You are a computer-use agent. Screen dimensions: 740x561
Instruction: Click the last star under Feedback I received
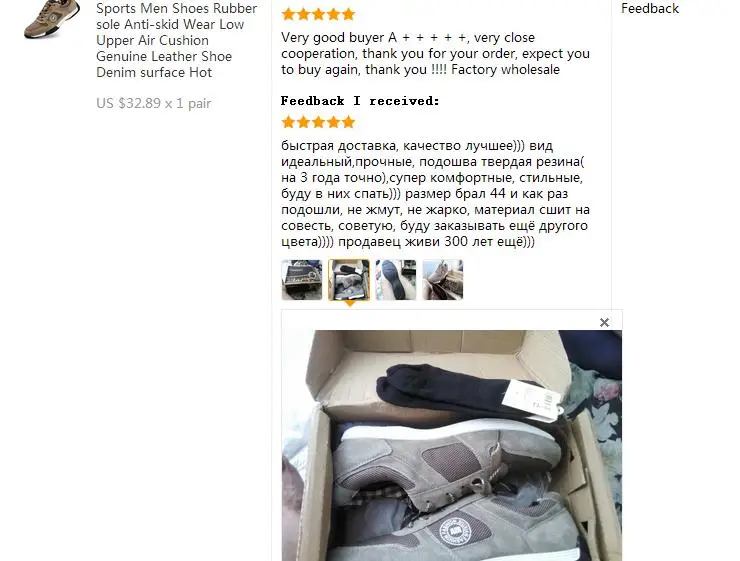pyautogui.click(x=349, y=123)
